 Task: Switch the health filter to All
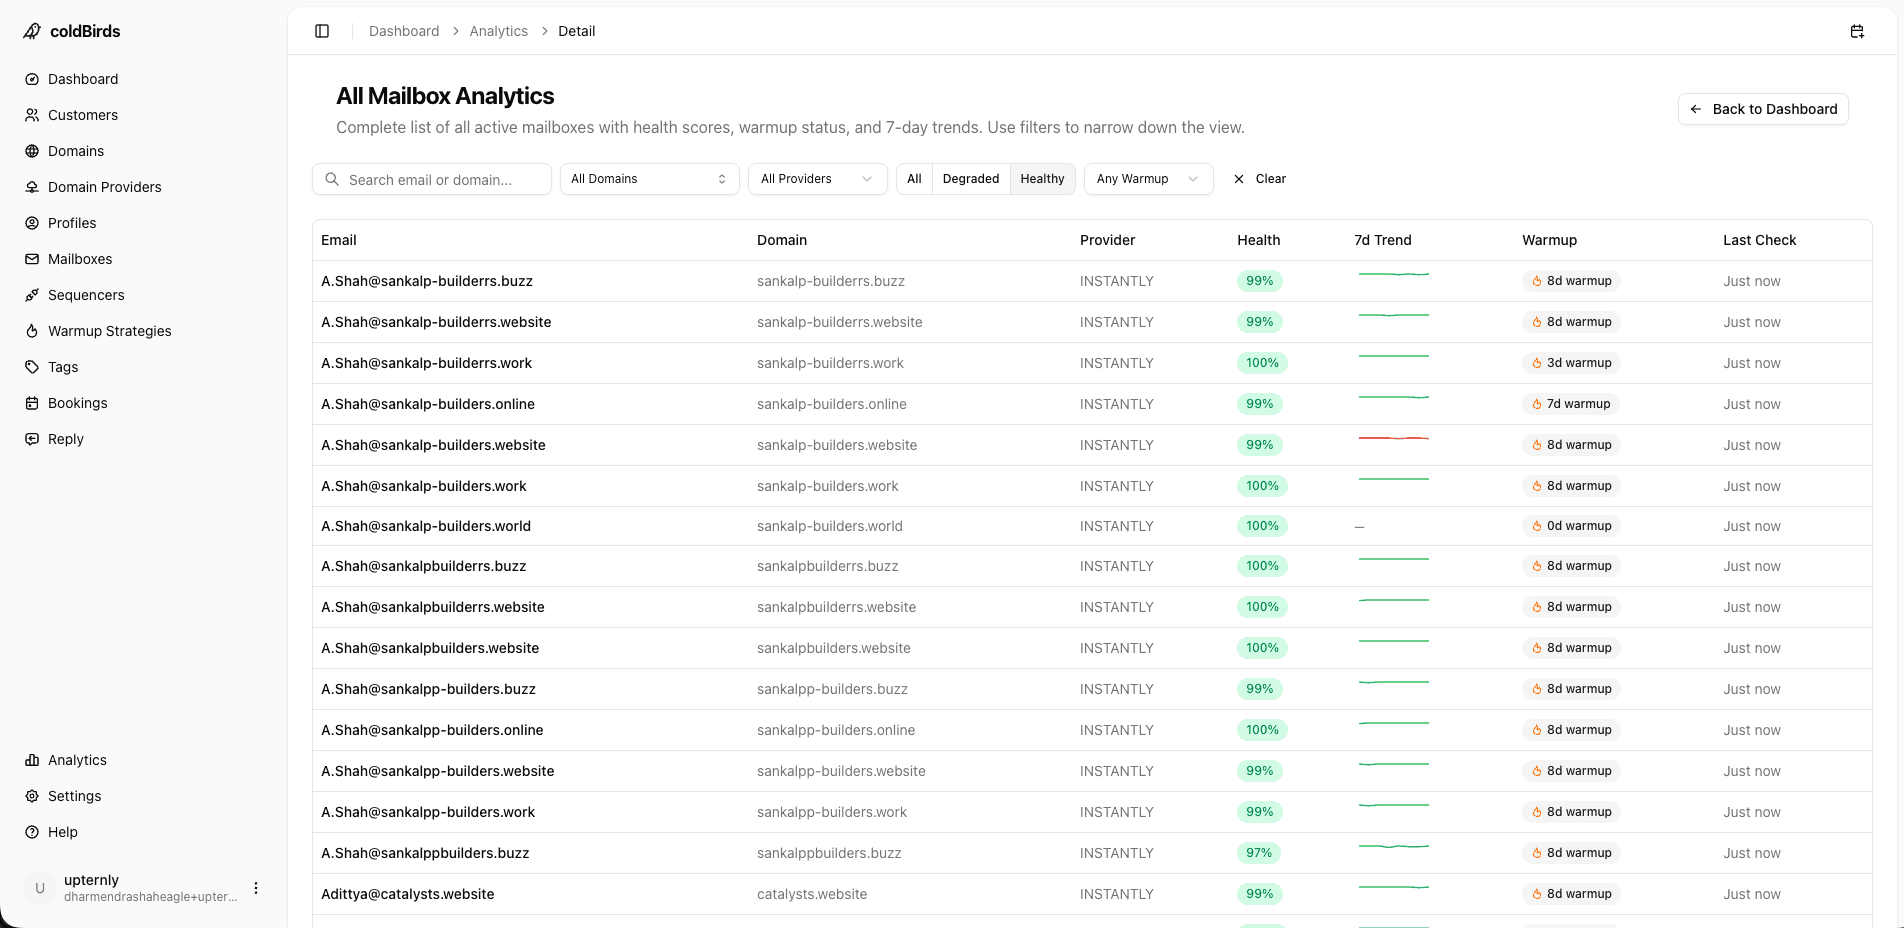click(913, 179)
